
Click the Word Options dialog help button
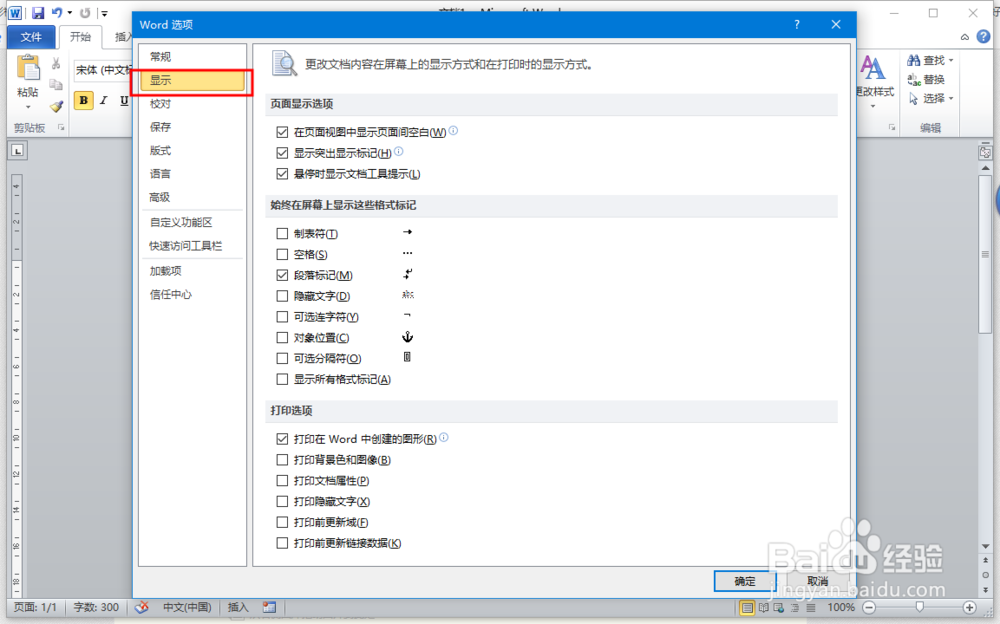[797, 24]
